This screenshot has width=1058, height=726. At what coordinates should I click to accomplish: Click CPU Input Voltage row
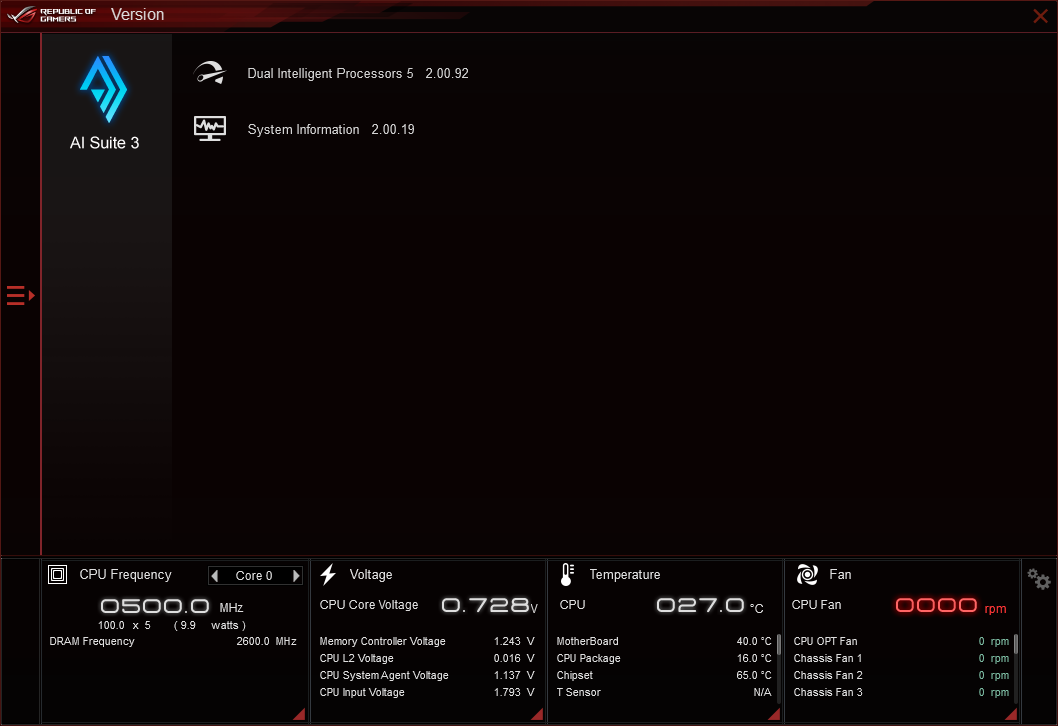click(427, 692)
